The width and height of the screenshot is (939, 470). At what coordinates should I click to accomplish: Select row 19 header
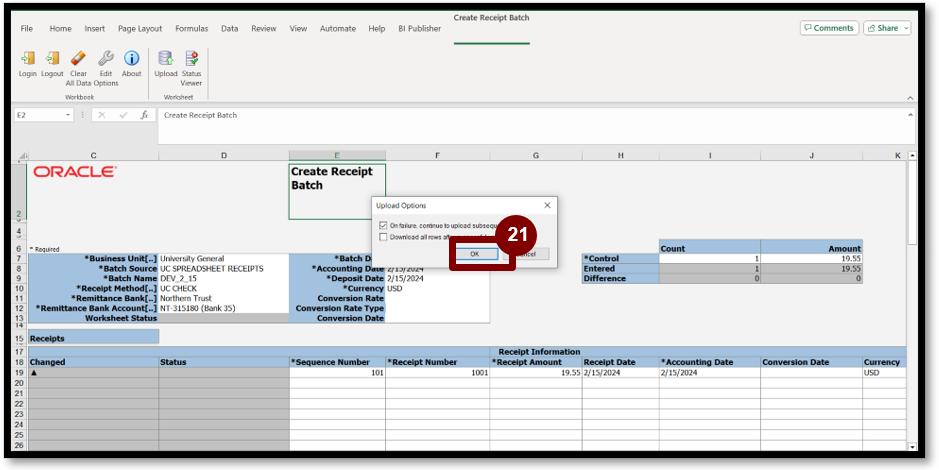tap(19, 372)
